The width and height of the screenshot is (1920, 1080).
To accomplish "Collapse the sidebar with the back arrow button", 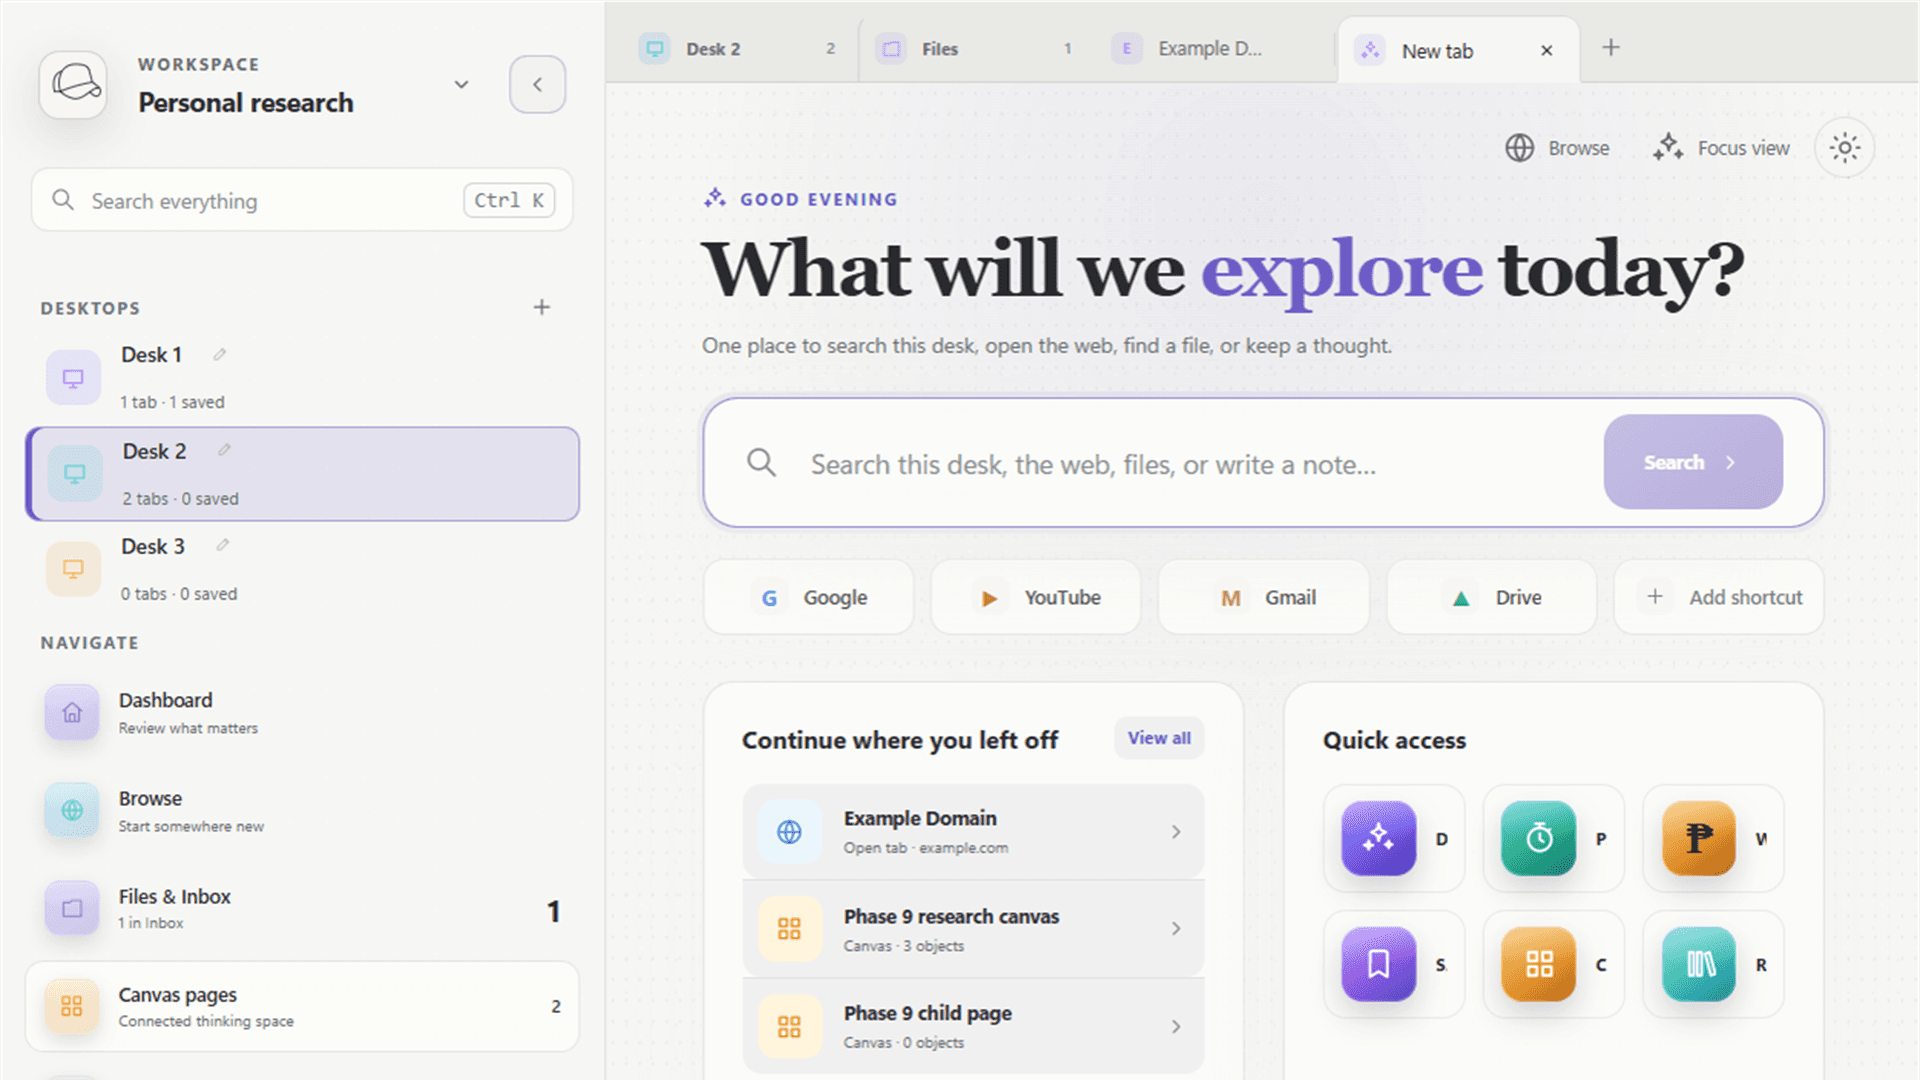I will tap(537, 84).
